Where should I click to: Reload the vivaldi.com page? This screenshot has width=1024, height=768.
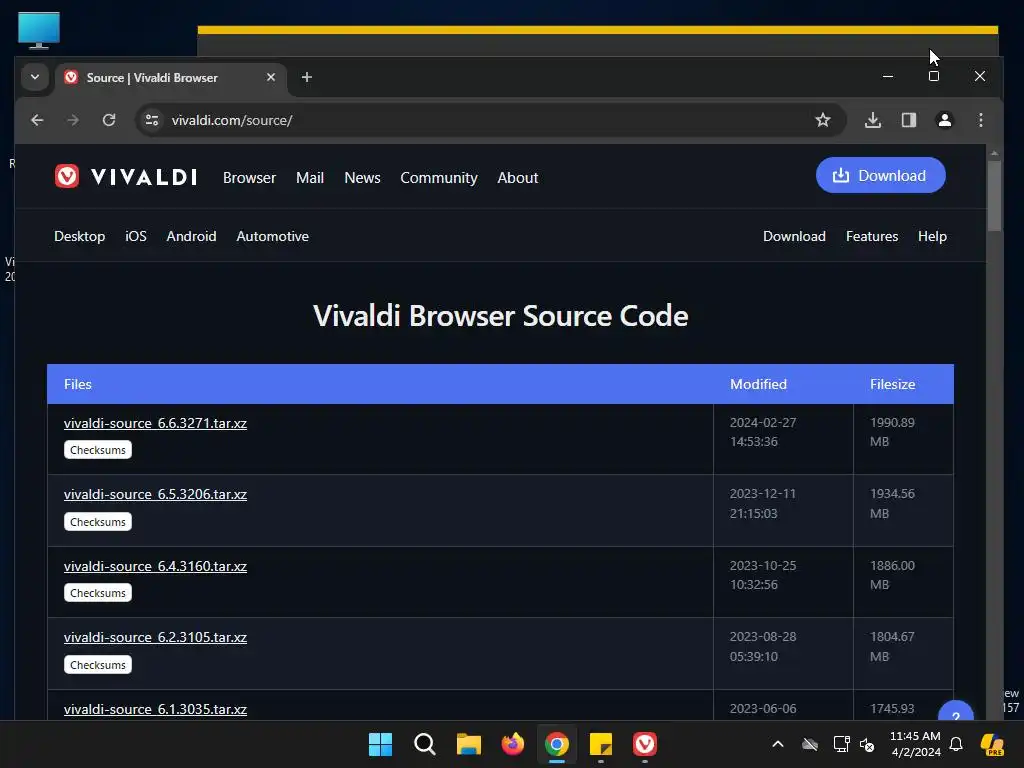[109, 120]
